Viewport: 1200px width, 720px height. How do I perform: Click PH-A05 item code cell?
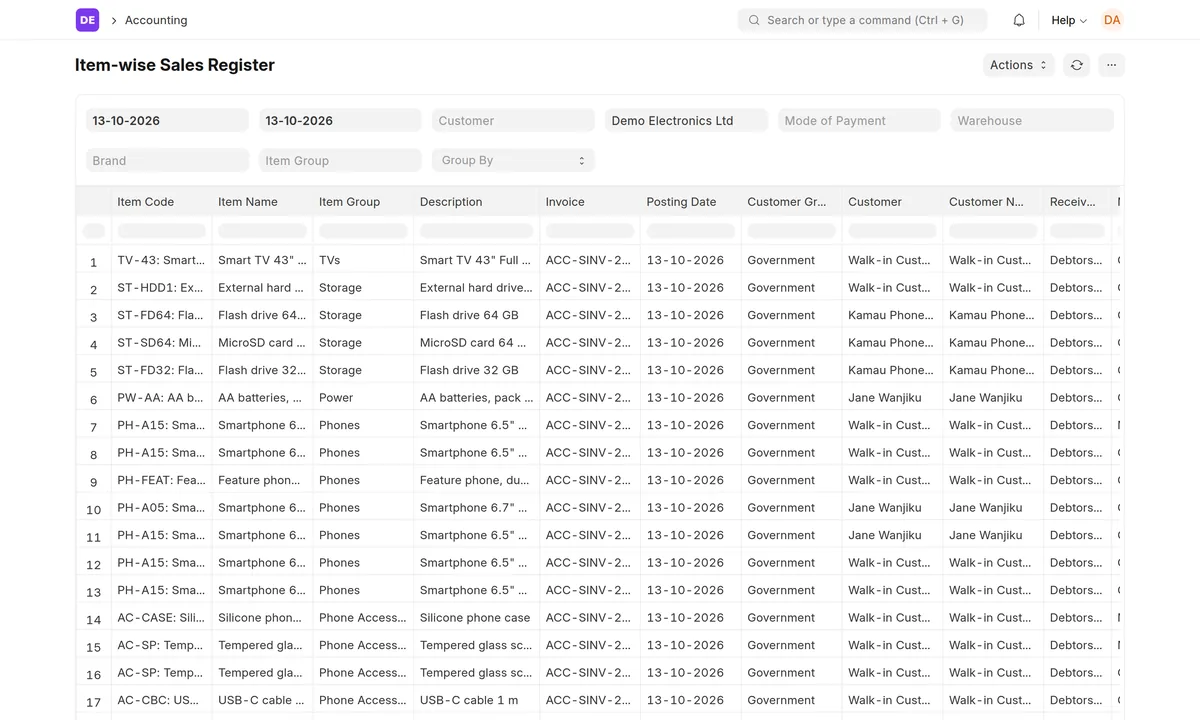(161, 507)
